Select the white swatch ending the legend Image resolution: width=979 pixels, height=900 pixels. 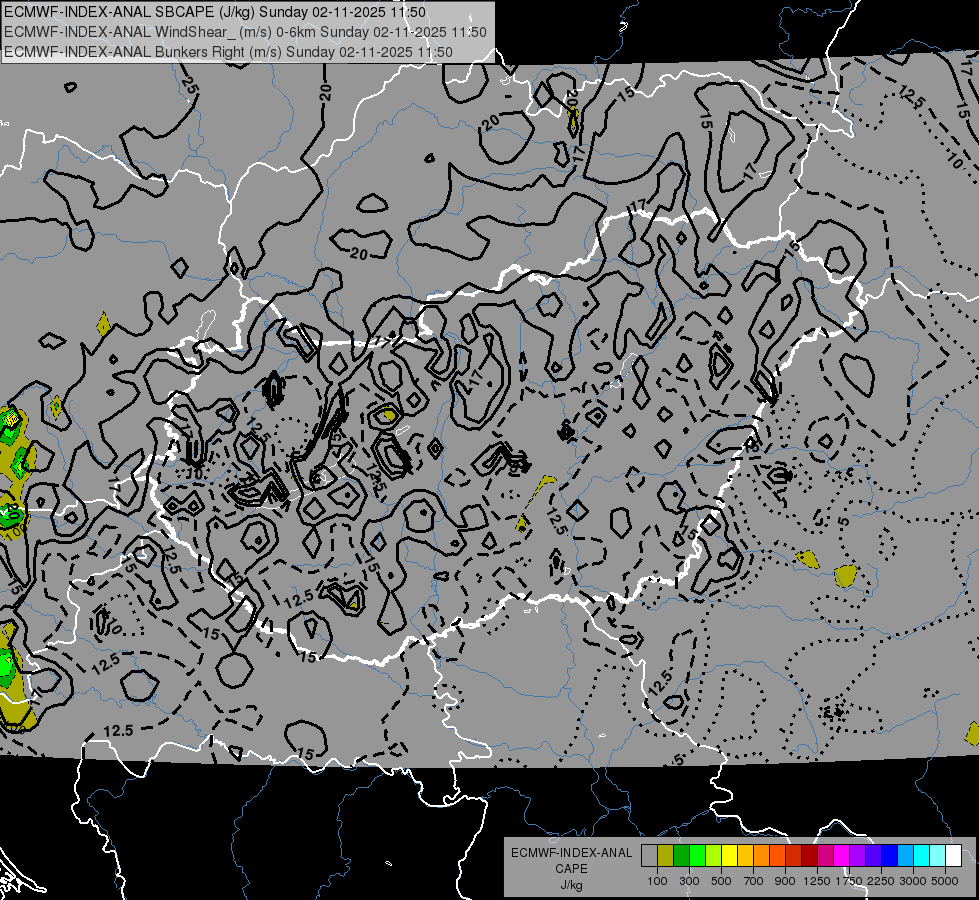(x=953, y=856)
